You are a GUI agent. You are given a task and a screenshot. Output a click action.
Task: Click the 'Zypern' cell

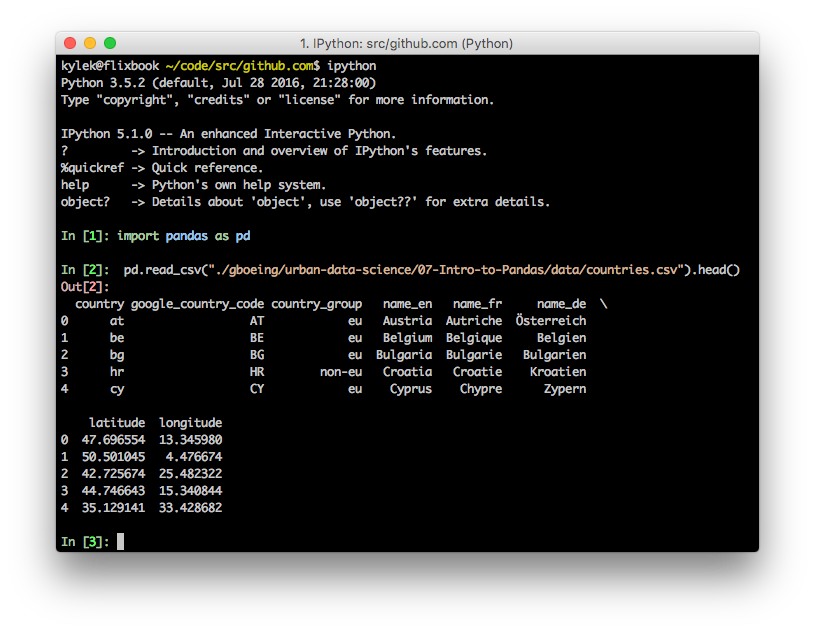[565, 389]
